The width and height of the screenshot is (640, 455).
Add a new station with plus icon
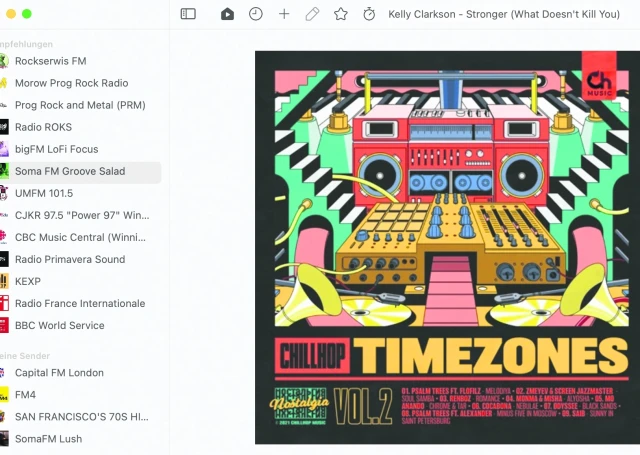[284, 14]
